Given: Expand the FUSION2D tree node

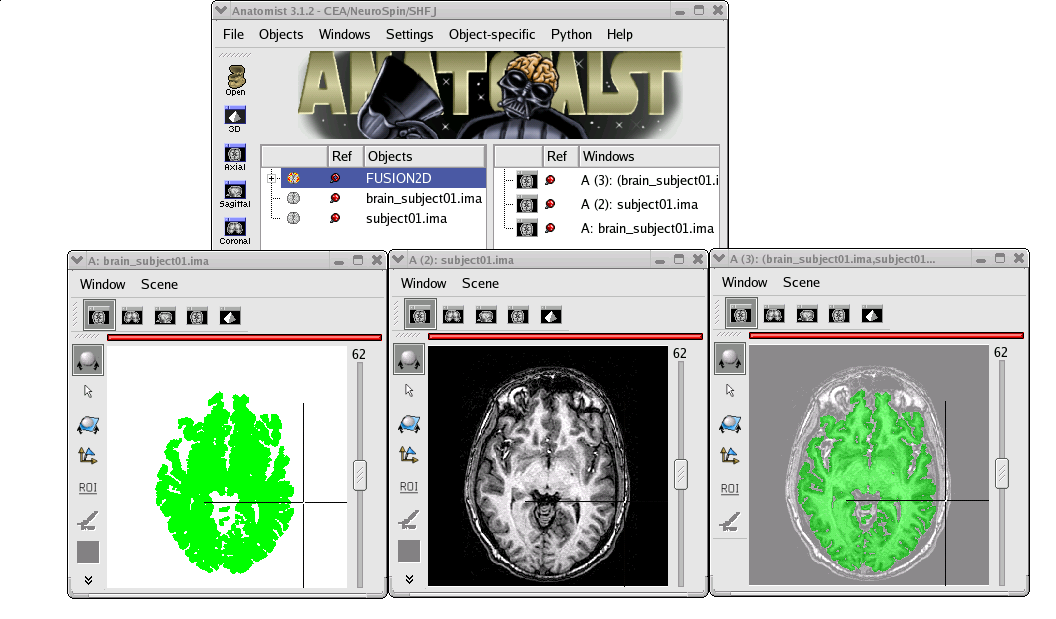Looking at the screenshot, I should coord(272,178).
